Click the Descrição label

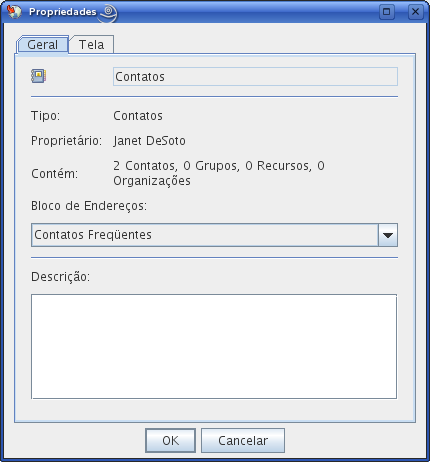click(x=61, y=277)
